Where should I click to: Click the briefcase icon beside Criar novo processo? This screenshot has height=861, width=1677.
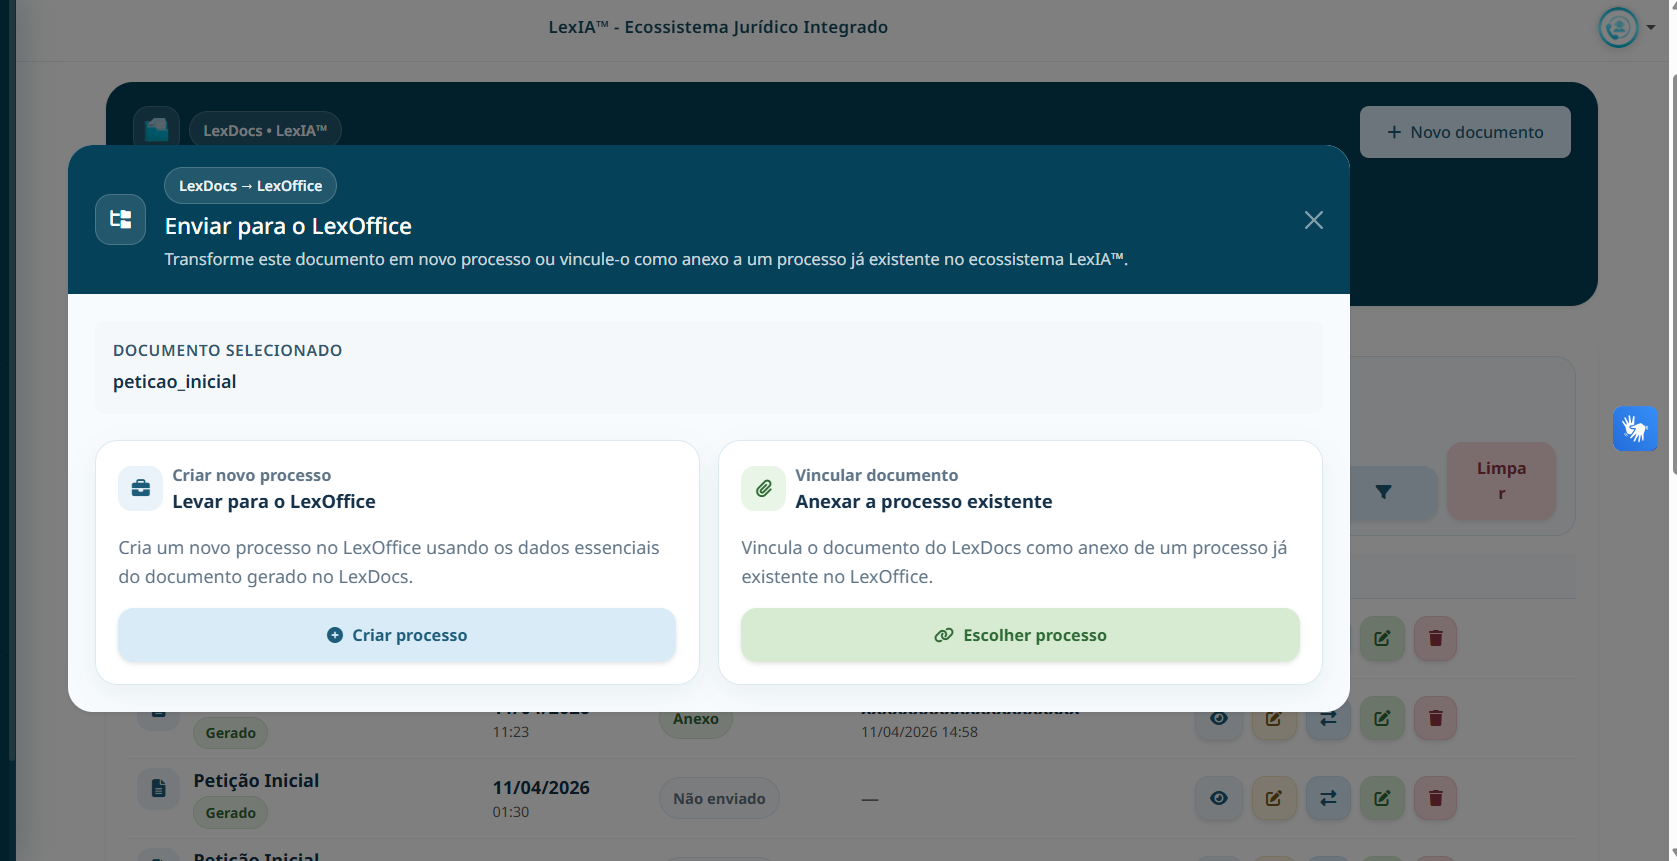click(141, 489)
